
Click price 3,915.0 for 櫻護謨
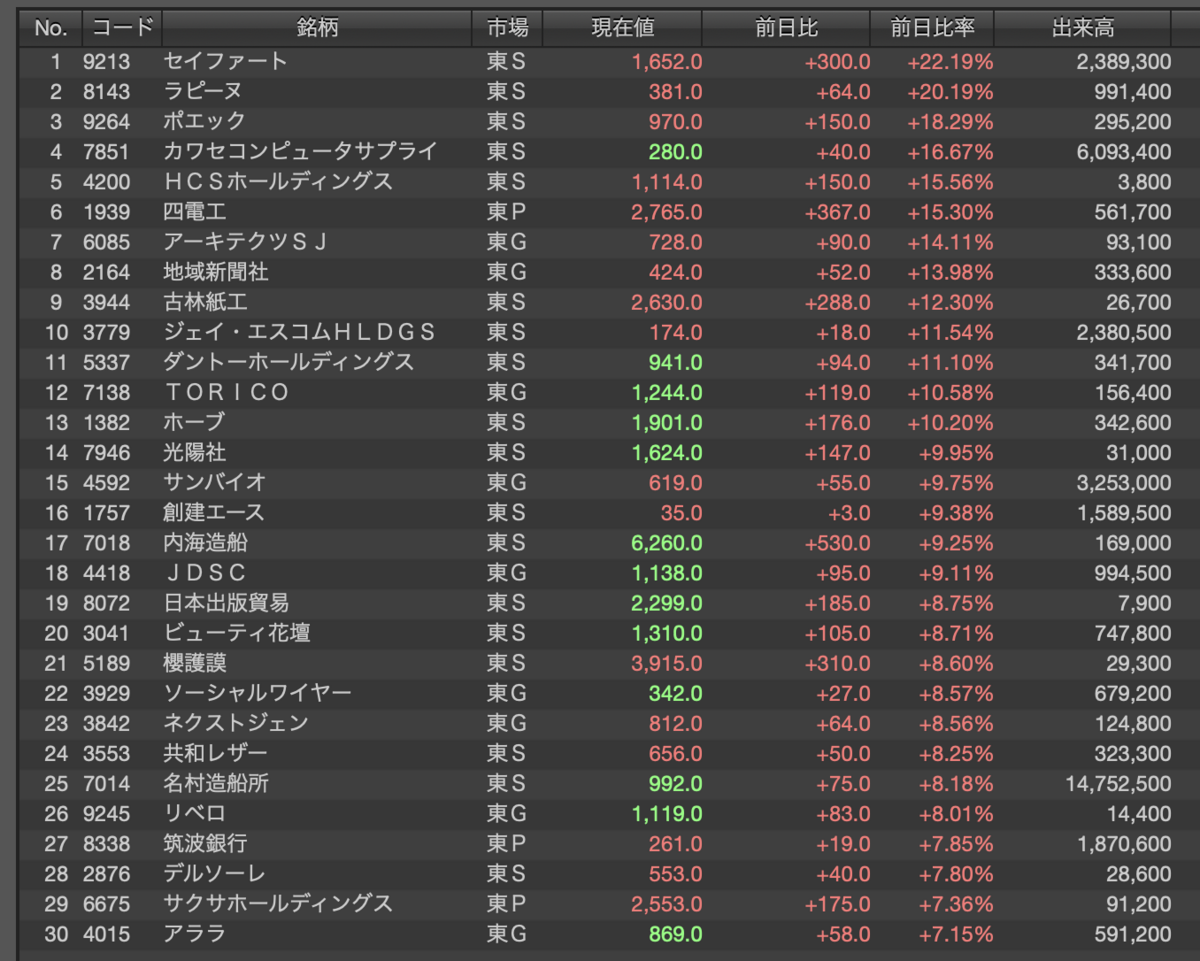click(x=667, y=663)
